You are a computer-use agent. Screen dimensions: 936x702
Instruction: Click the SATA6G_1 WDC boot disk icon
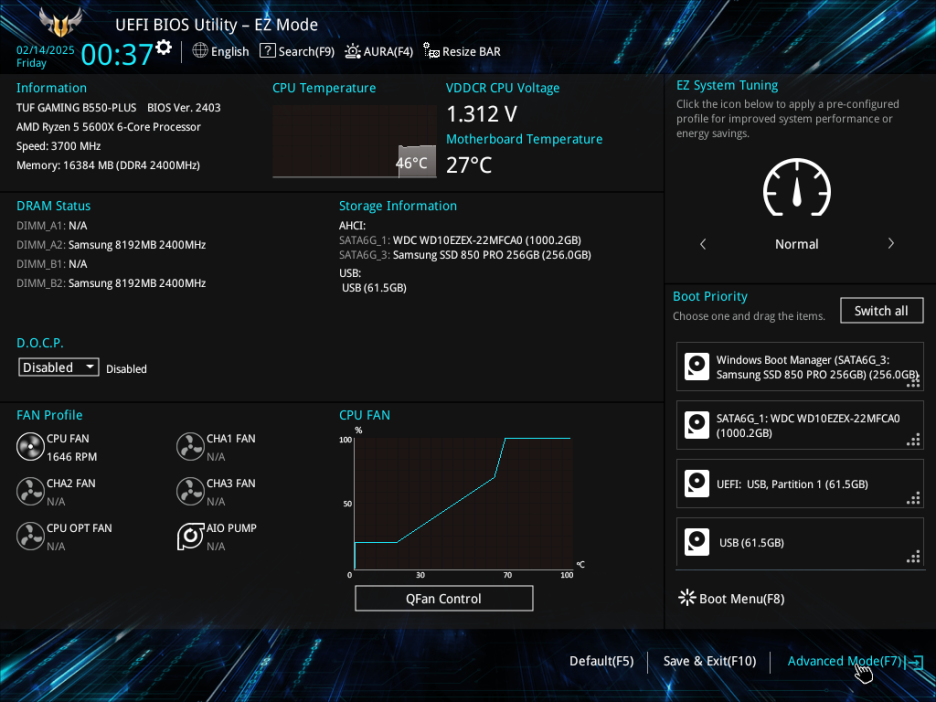coord(697,425)
